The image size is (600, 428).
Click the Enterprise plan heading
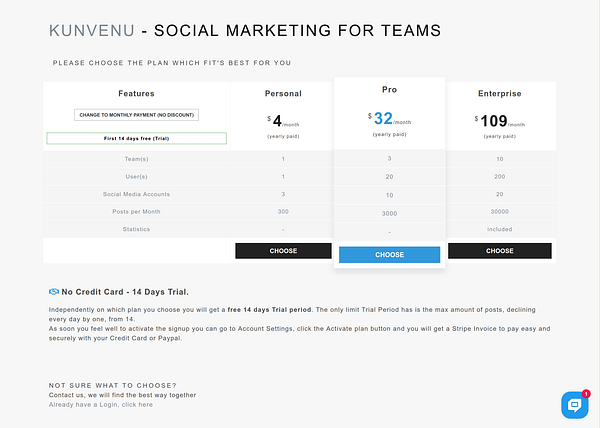point(500,94)
